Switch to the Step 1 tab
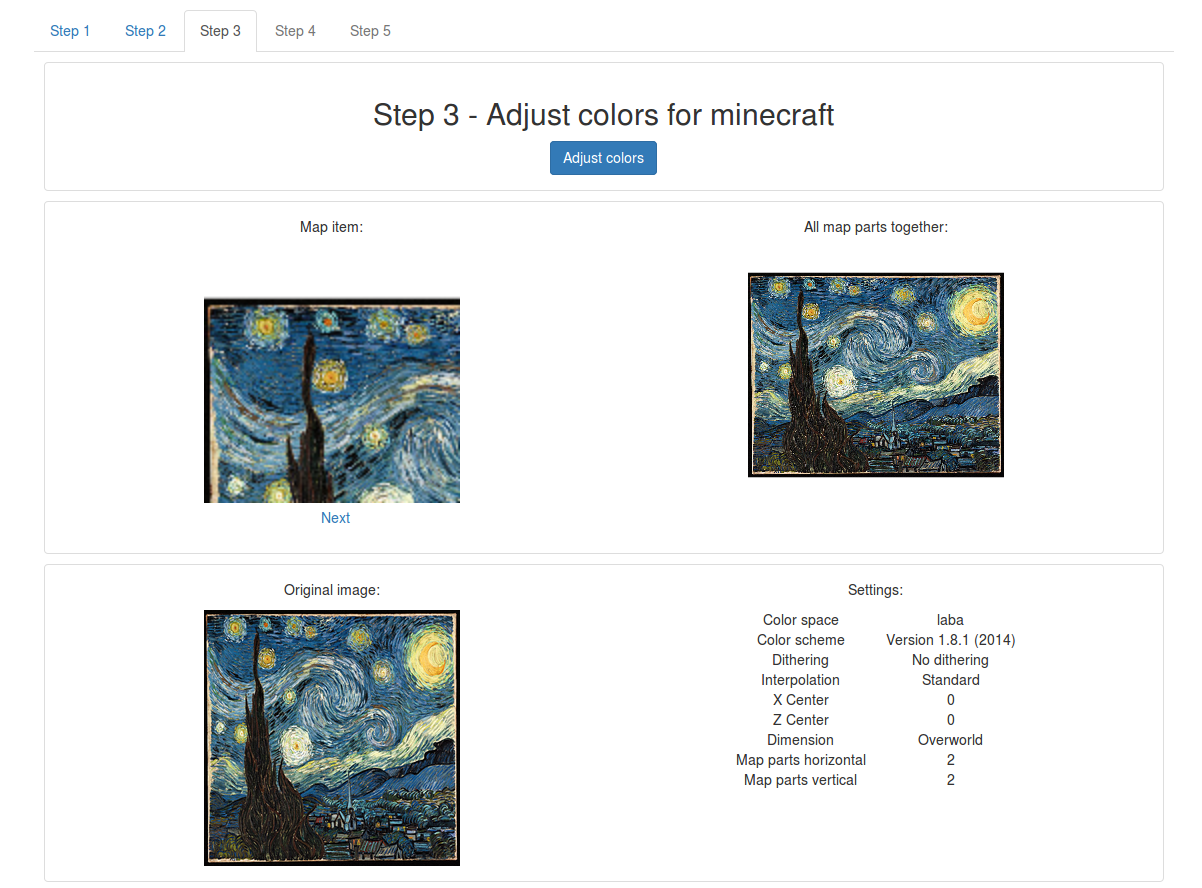Viewport: 1202px width, 888px height. click(x=70, y=31)
